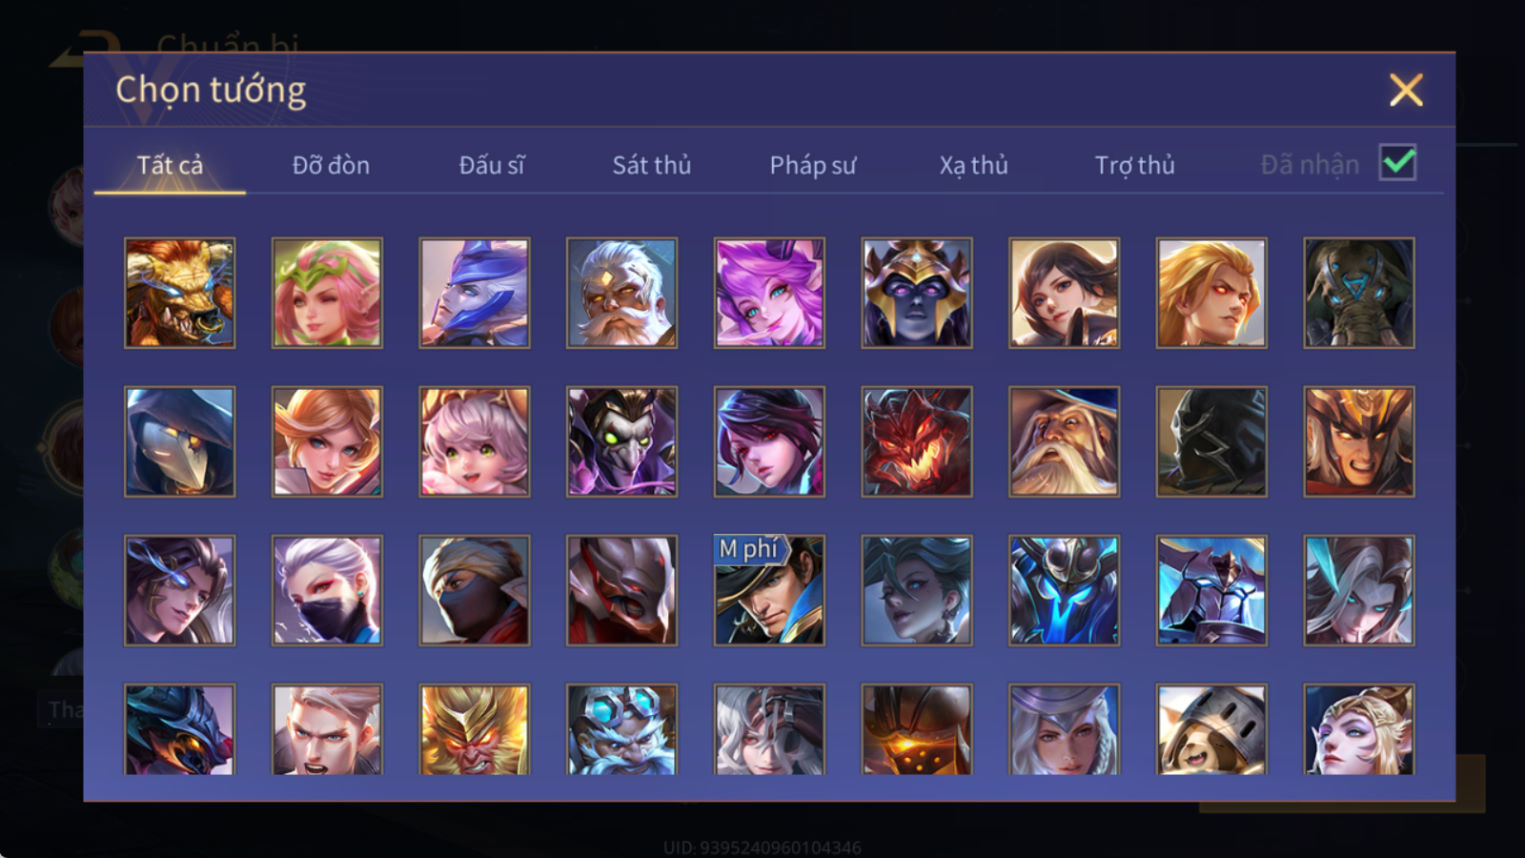1525x858 pixels.
Task: Filter heroes by 'Đấu sĩ' tab
Action: tap(492, 165)
